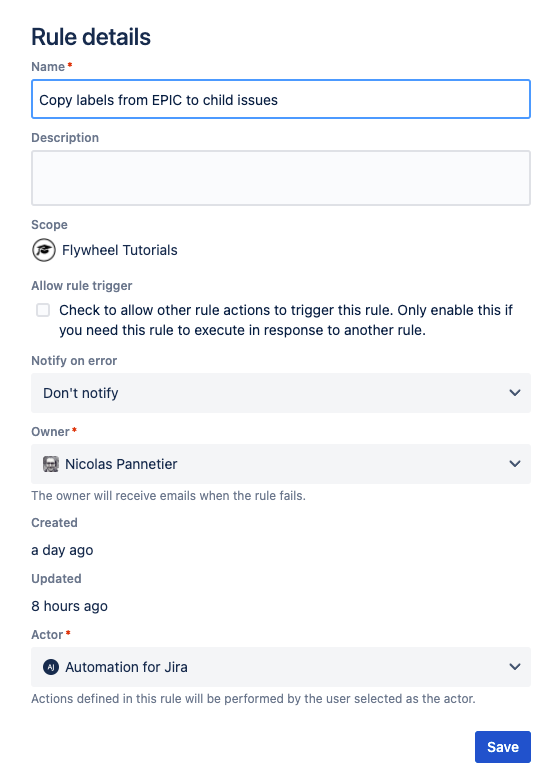Enable the Allow rule trigger checkbox
The image size is (554, 783).
coord(43,310)
